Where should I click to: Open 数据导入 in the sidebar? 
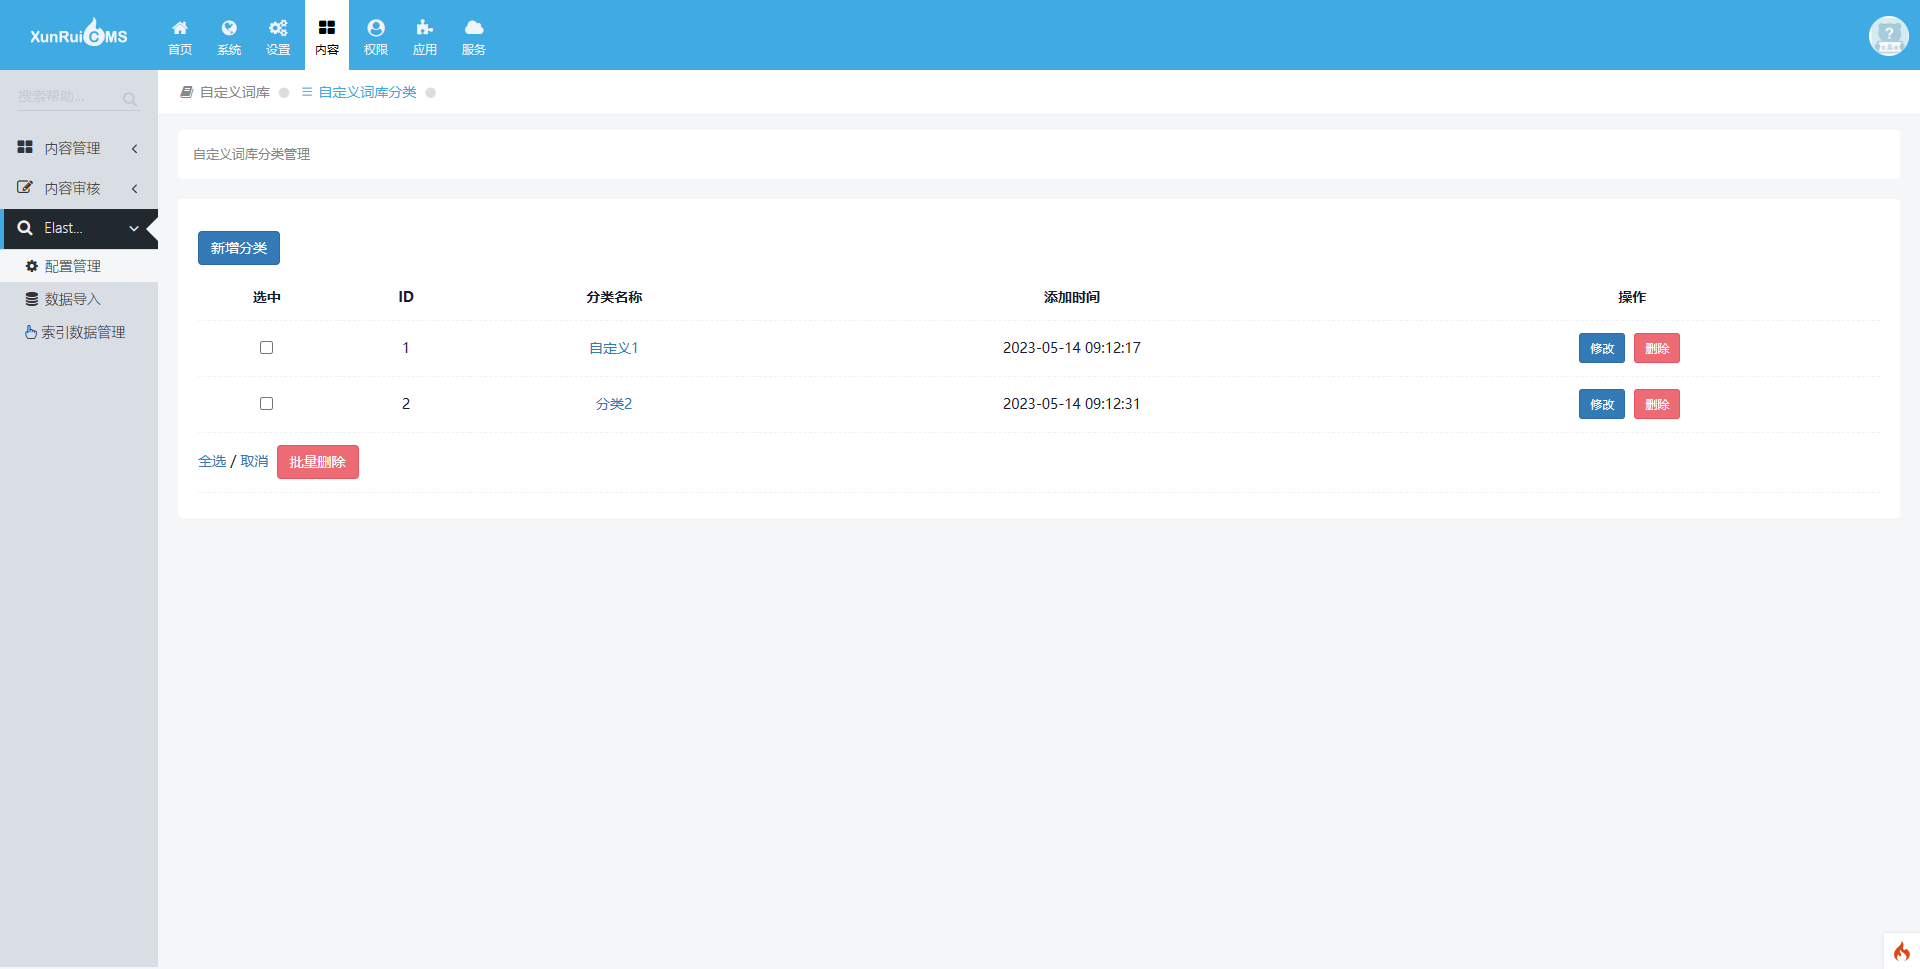point(79,299)
